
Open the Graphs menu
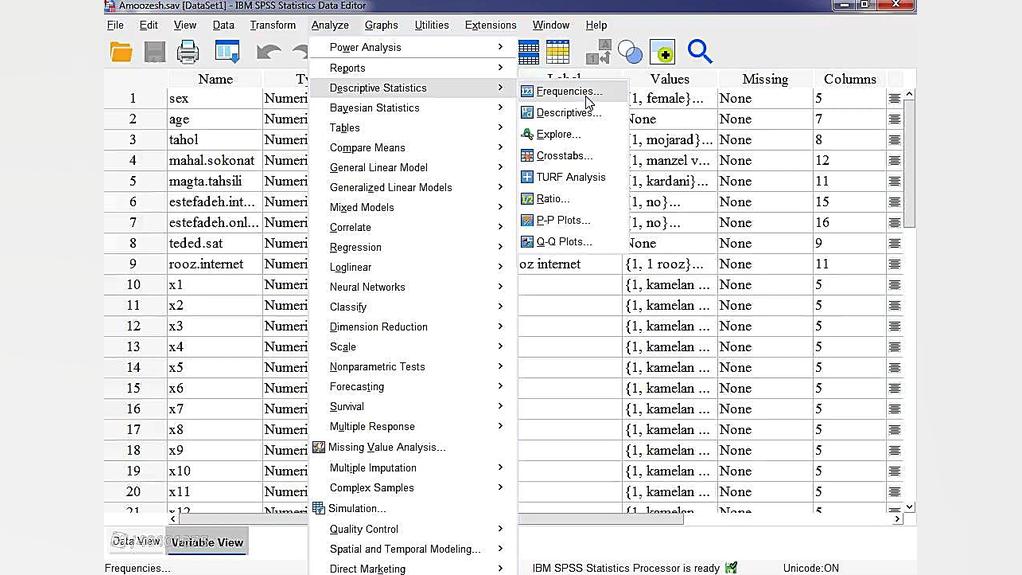pos(381,25)
